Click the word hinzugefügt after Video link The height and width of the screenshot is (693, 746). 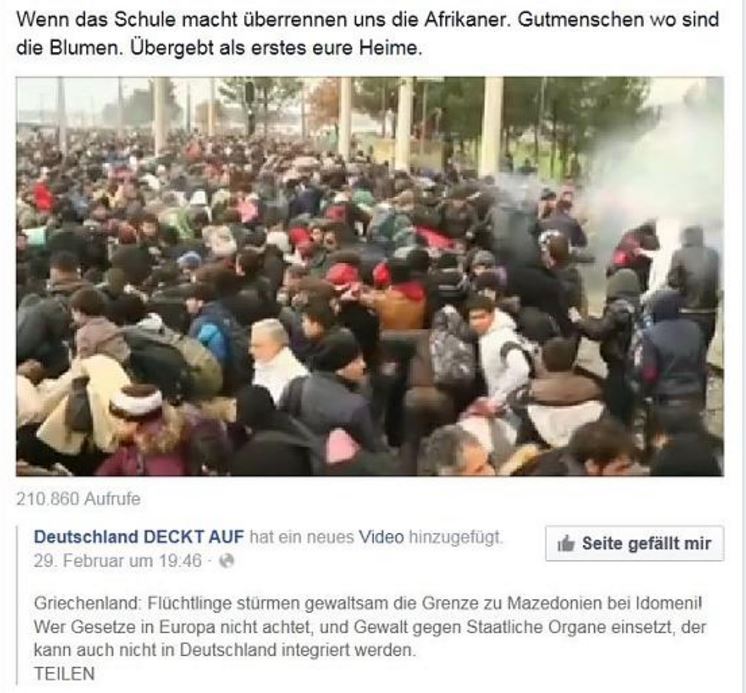click(455, 537)
